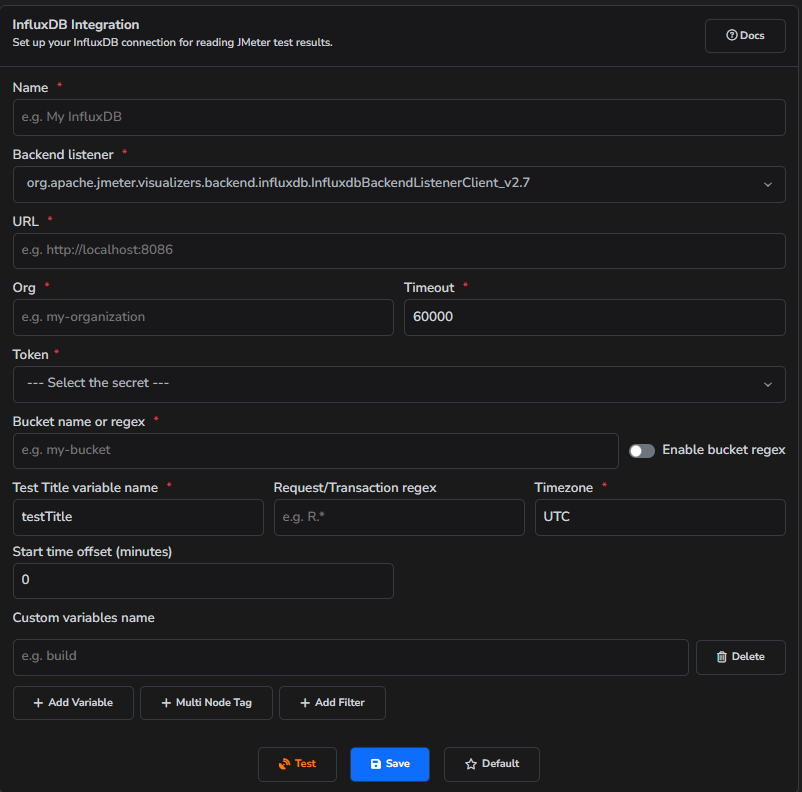Click the Multi Node Tag button

point(206,702)
